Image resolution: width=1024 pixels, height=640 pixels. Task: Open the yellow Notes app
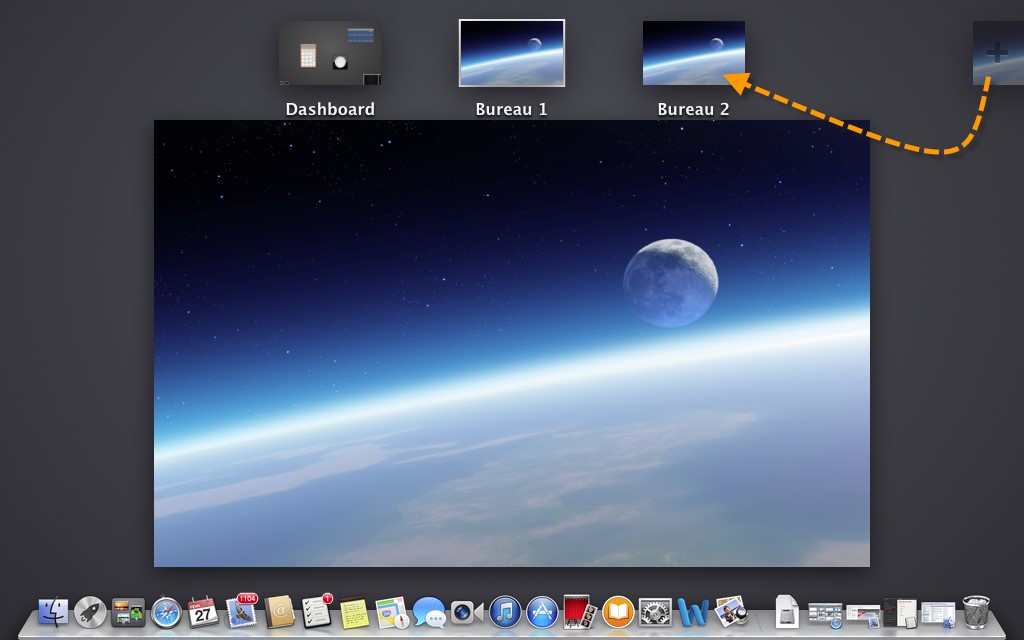[x=353, y=611]
